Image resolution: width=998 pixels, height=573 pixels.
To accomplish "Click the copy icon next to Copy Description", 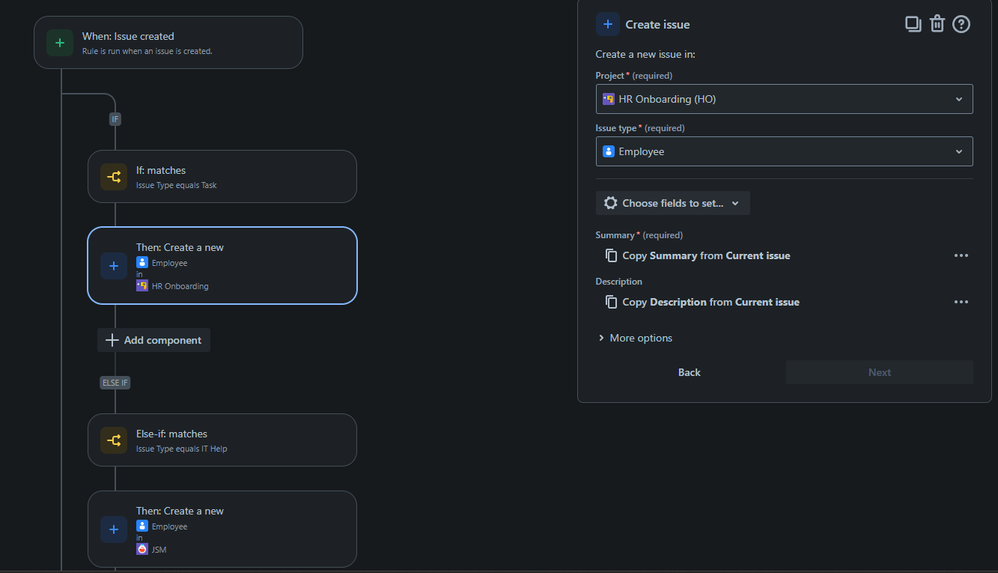I will (611, 302).
